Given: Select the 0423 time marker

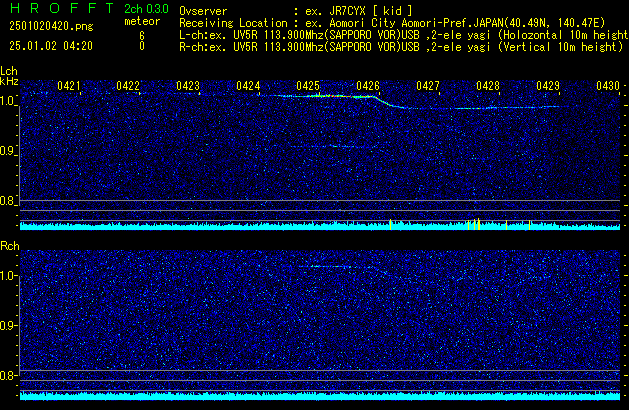Looking at the screenshot, I should tap(188, 86).
